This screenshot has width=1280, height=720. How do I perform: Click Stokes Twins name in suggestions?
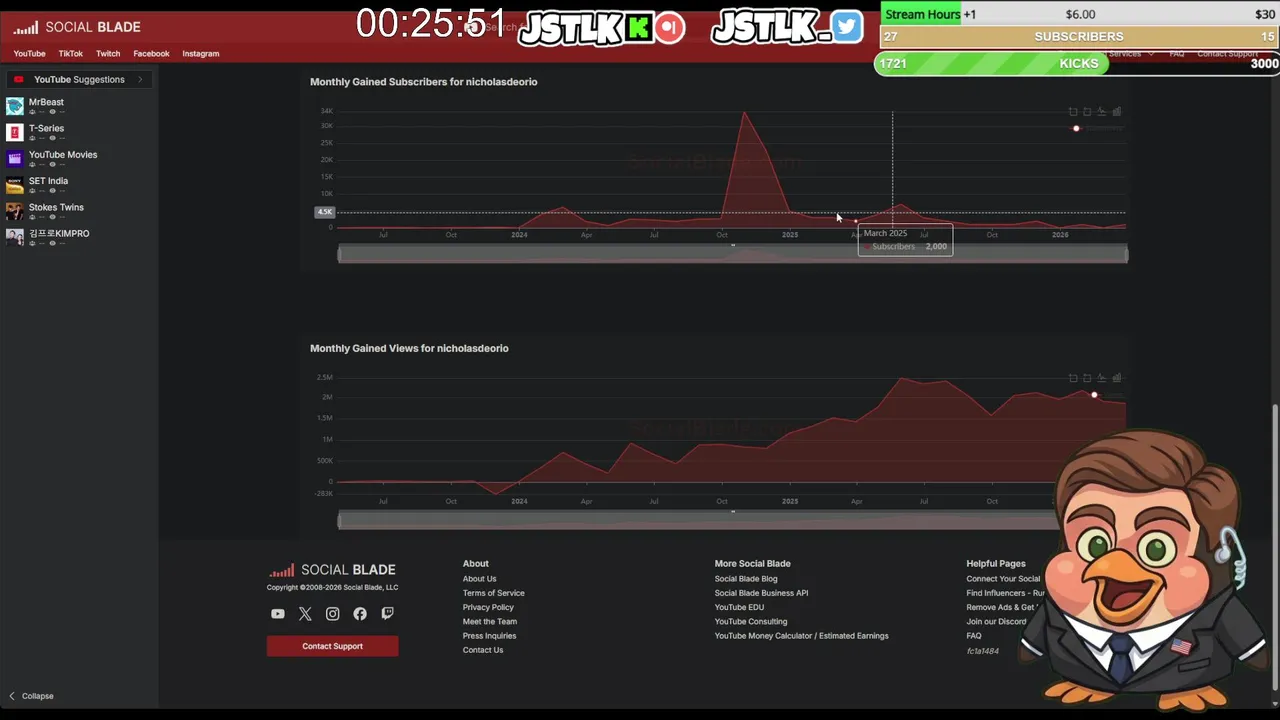56,207
